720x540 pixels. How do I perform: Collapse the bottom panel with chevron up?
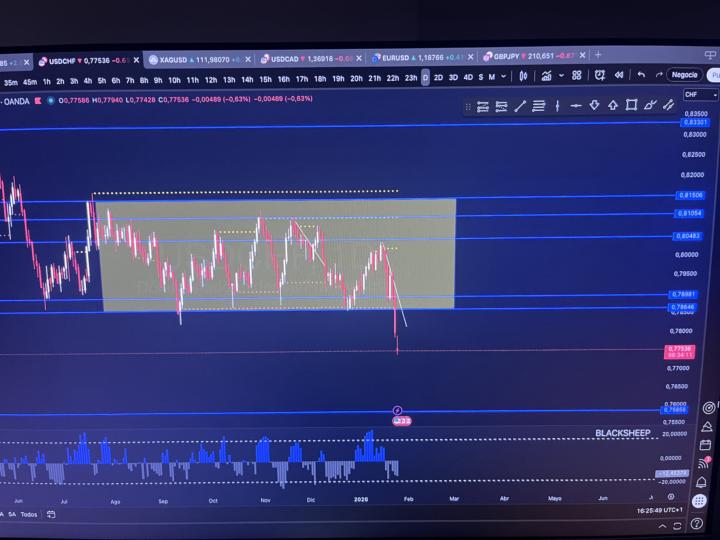click(662, 526)
